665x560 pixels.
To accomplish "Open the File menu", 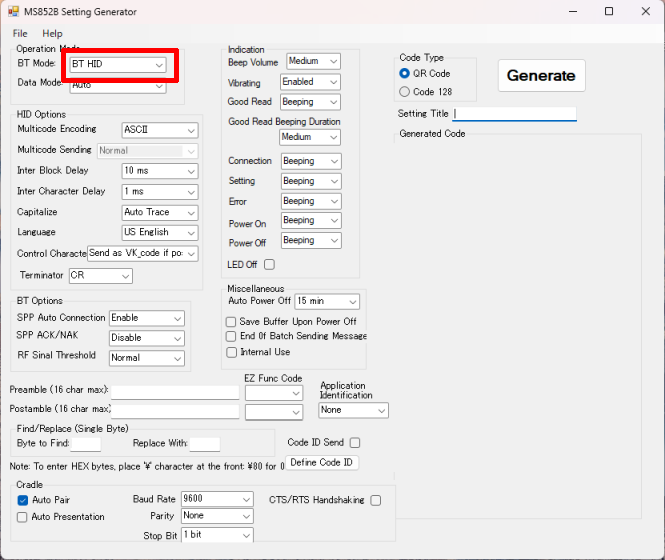I will (20, 34).
